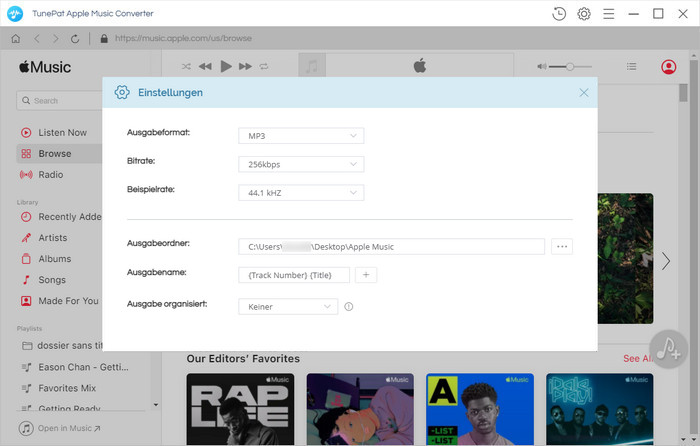Advance carousel with right chevron arrow
Image resolution: width=700 pixels, height=446 pixels.
(x=666, y=261)
